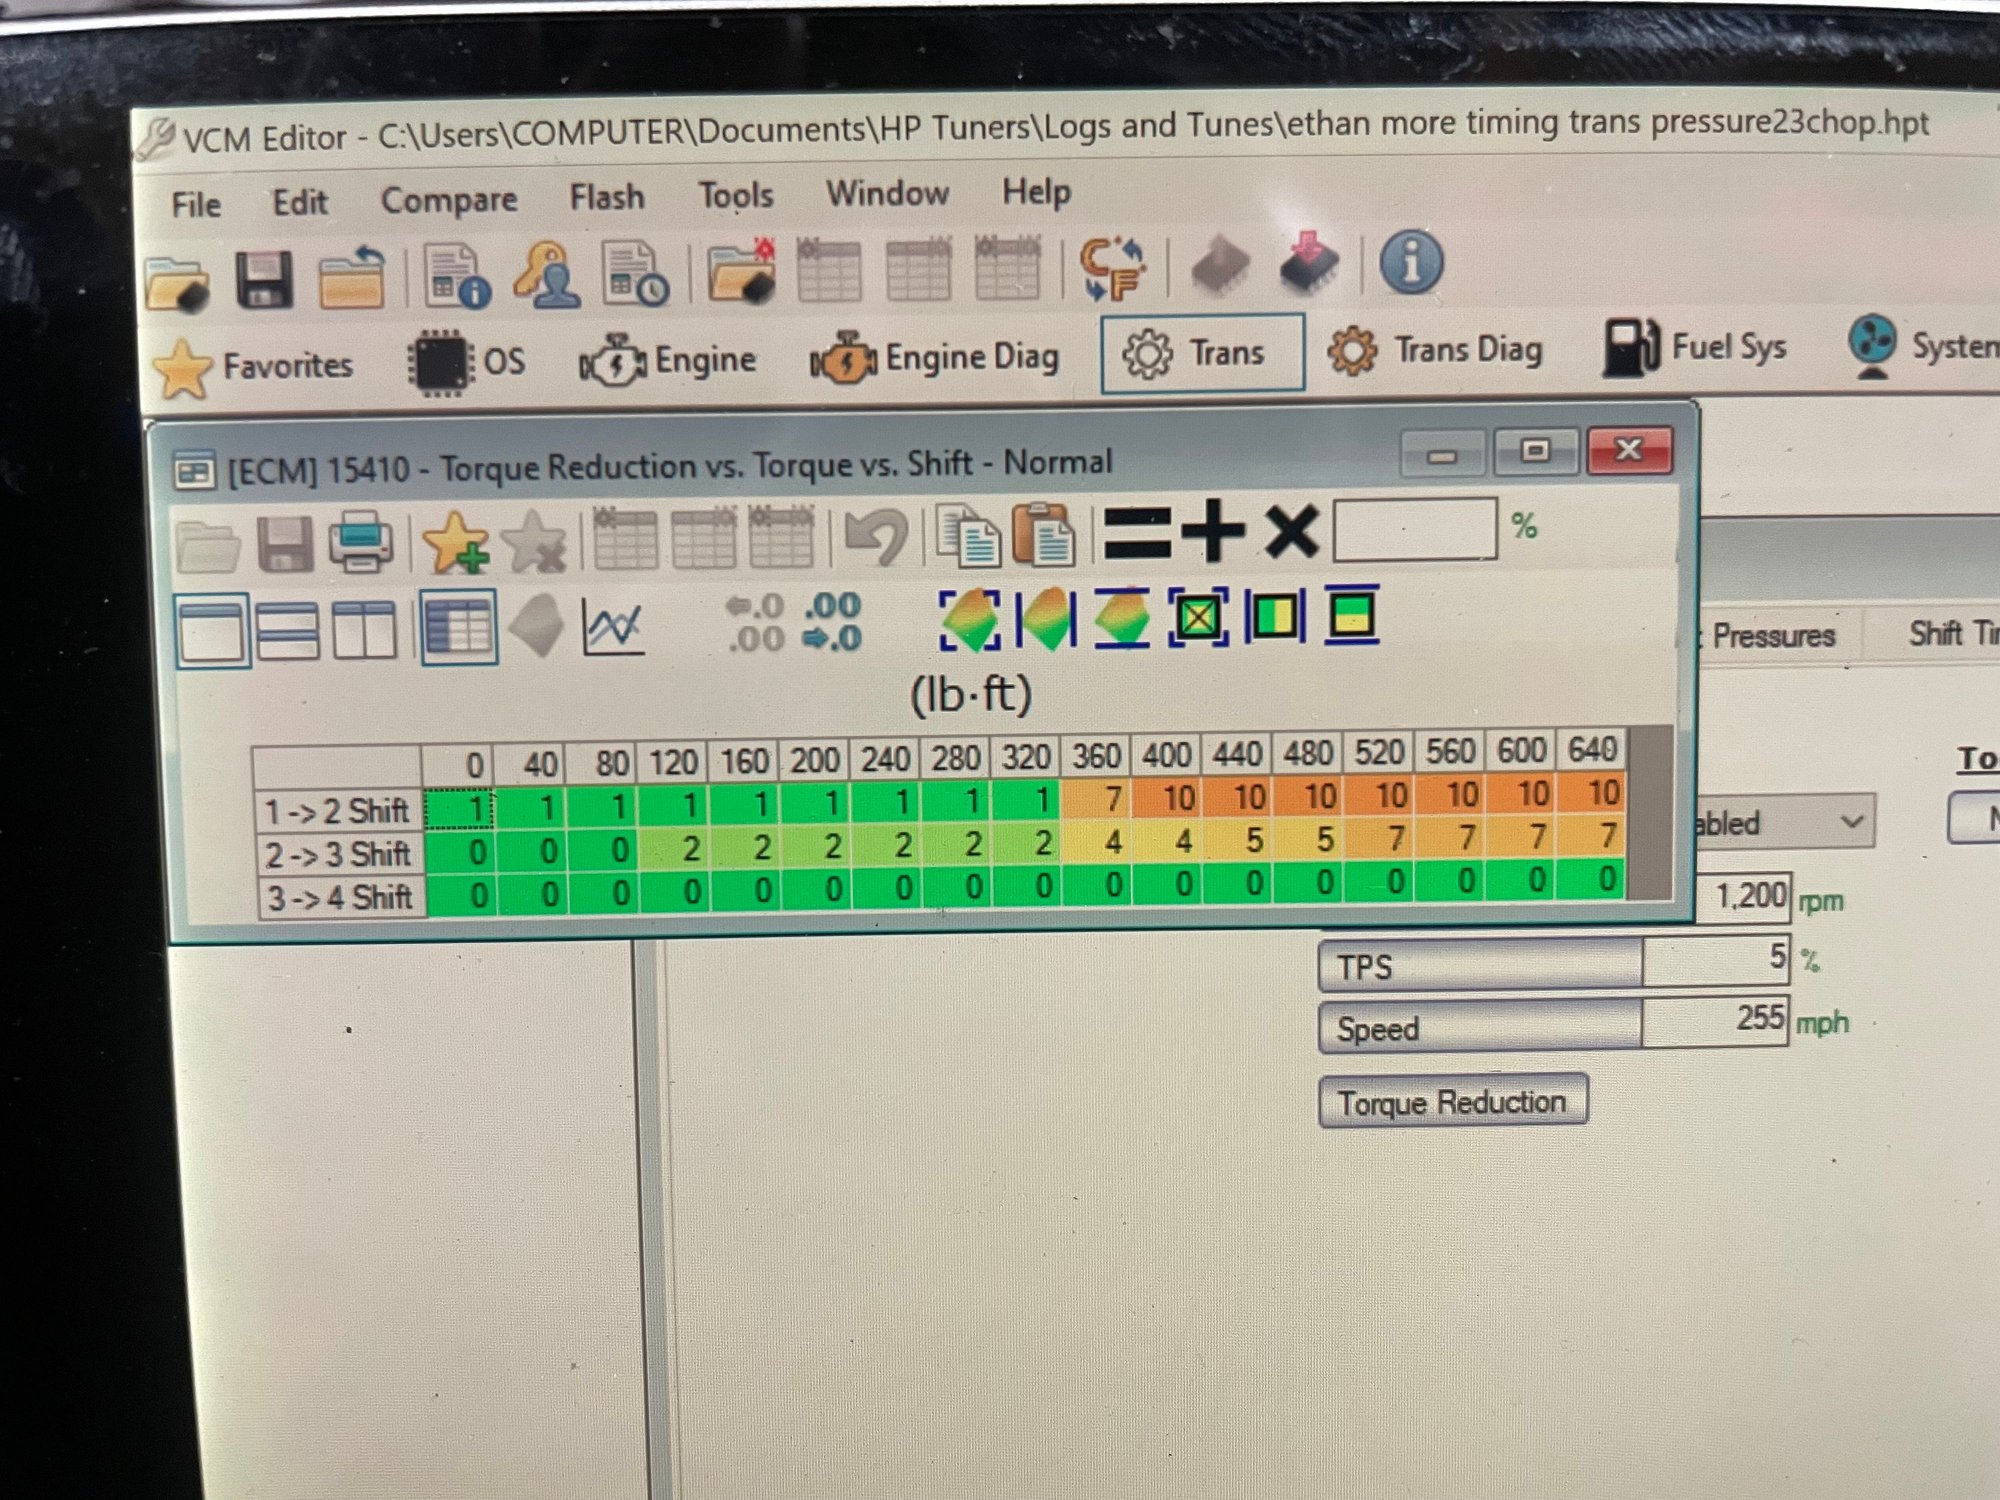Click the Add to Favorites star icon
Image resolution: width=2000 pixels, height=1500 pixels.
click(456, 541)
